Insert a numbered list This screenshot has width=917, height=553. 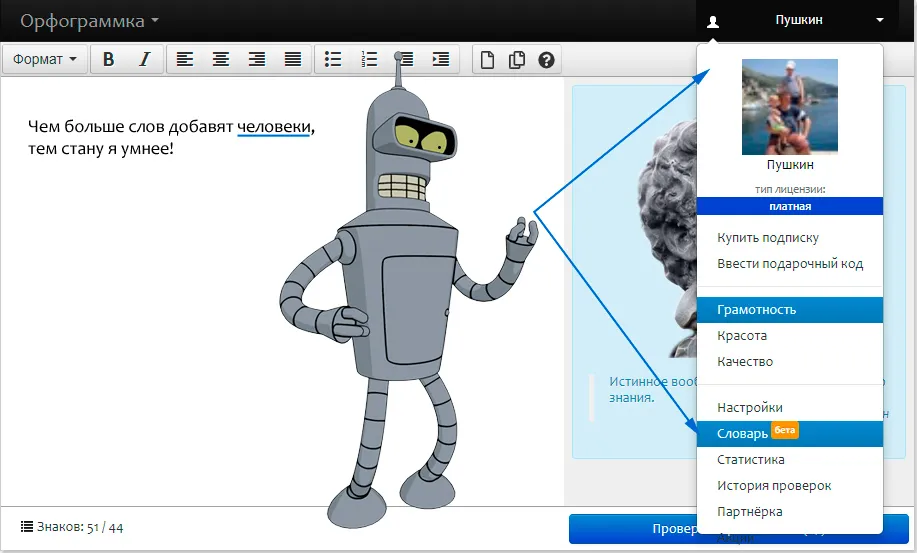369,59
